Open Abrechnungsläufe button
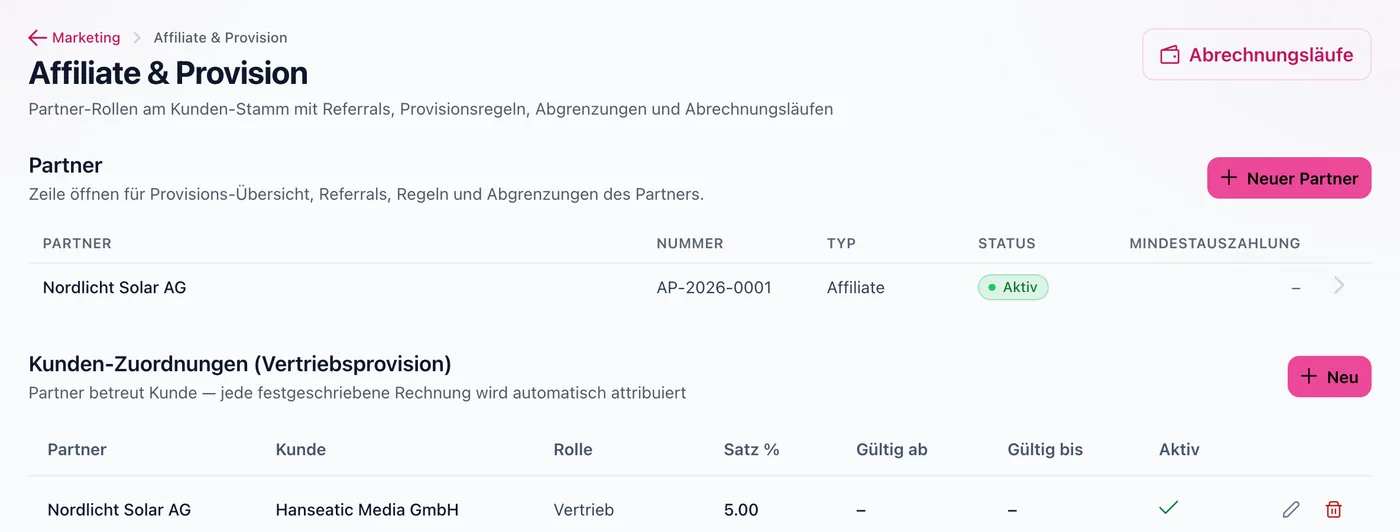Screen dimensions: 1400x532 point(1257,54)
